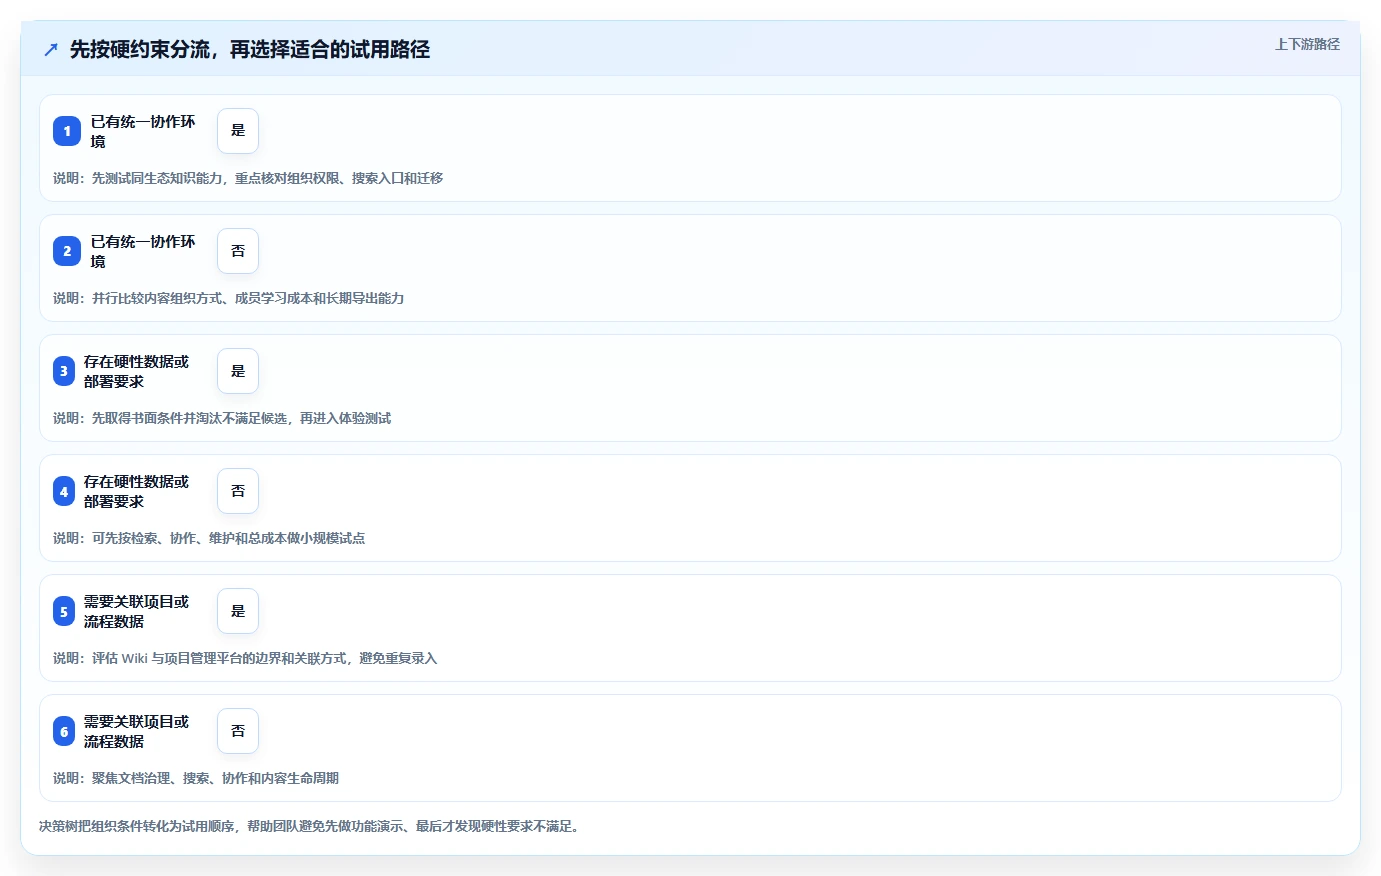Click the number 2 step badge
The width and height of the screenshot is (1381, 876).
[x=67, y=251]
